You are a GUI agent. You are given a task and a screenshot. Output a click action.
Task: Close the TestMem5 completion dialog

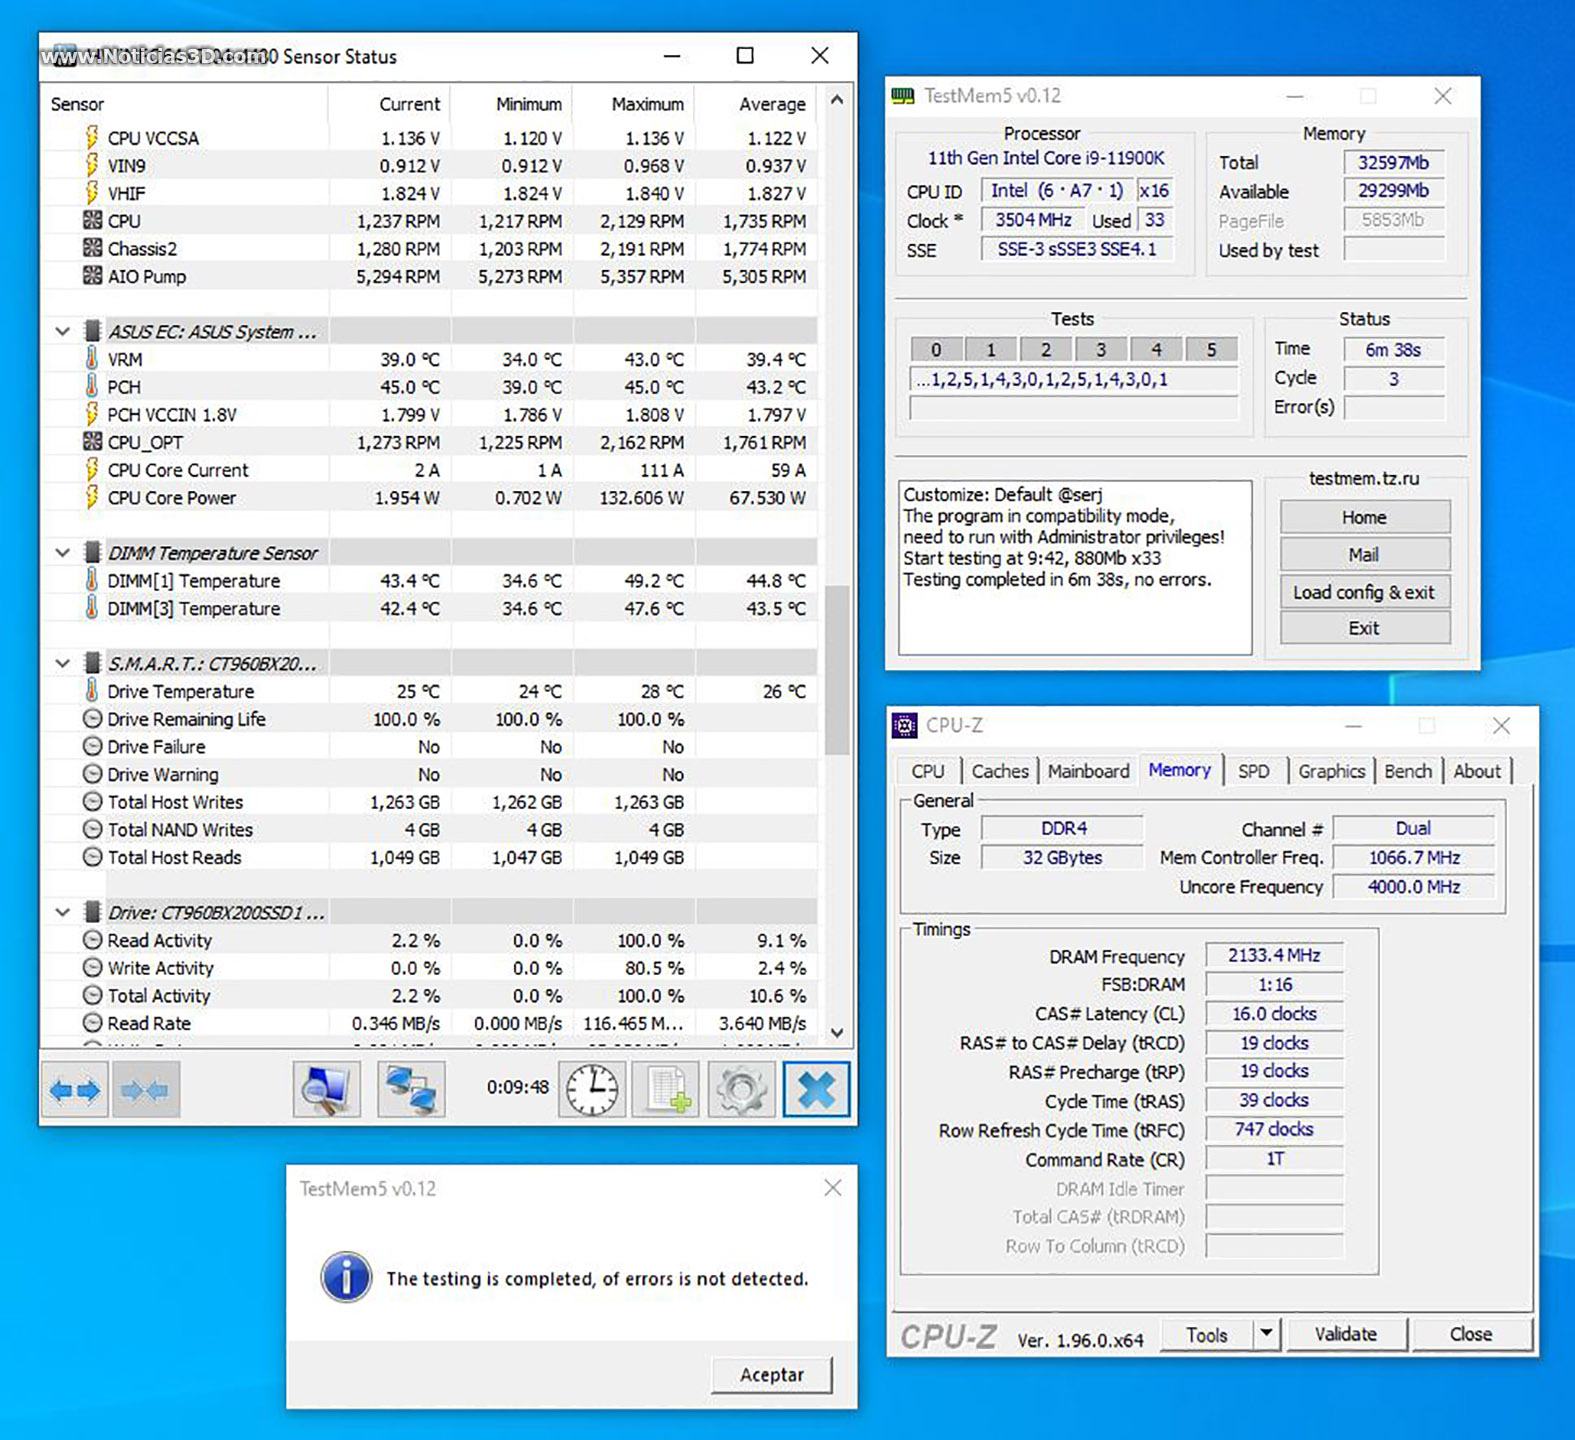pos(832,1188)
